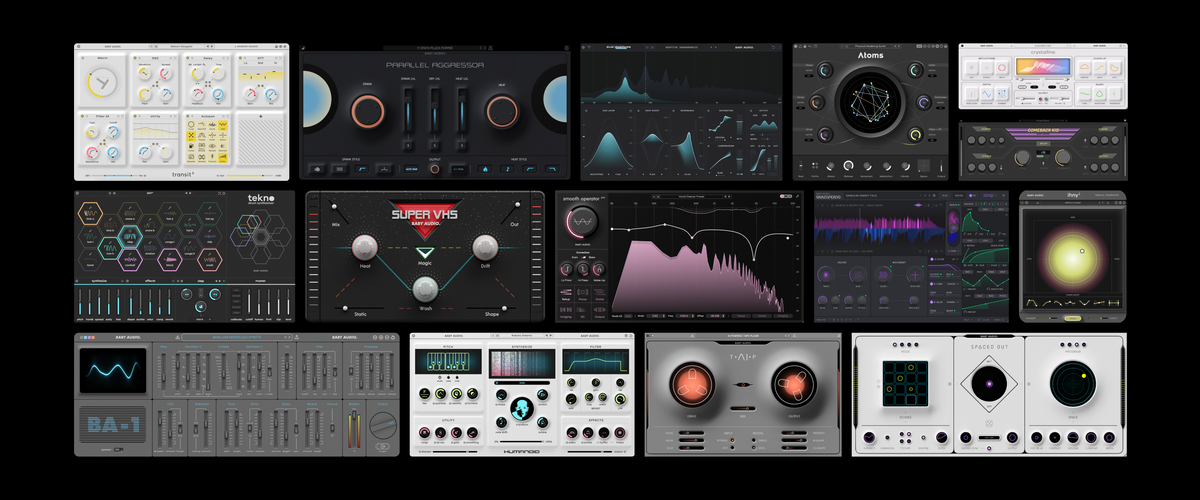Viewport: 1200px width, 500px height.
Task: Click the large sine-wave knob in Smooth Operator
Action: click(582, 221)
